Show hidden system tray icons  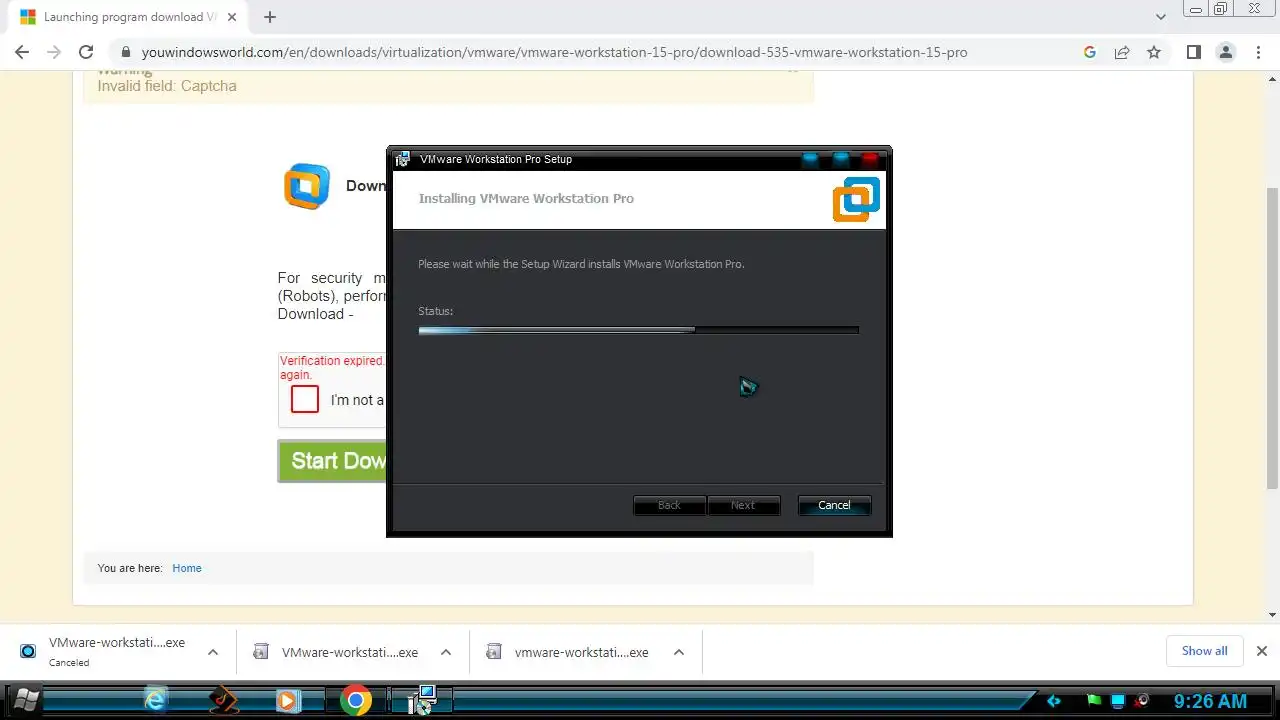coord(1053,701)
